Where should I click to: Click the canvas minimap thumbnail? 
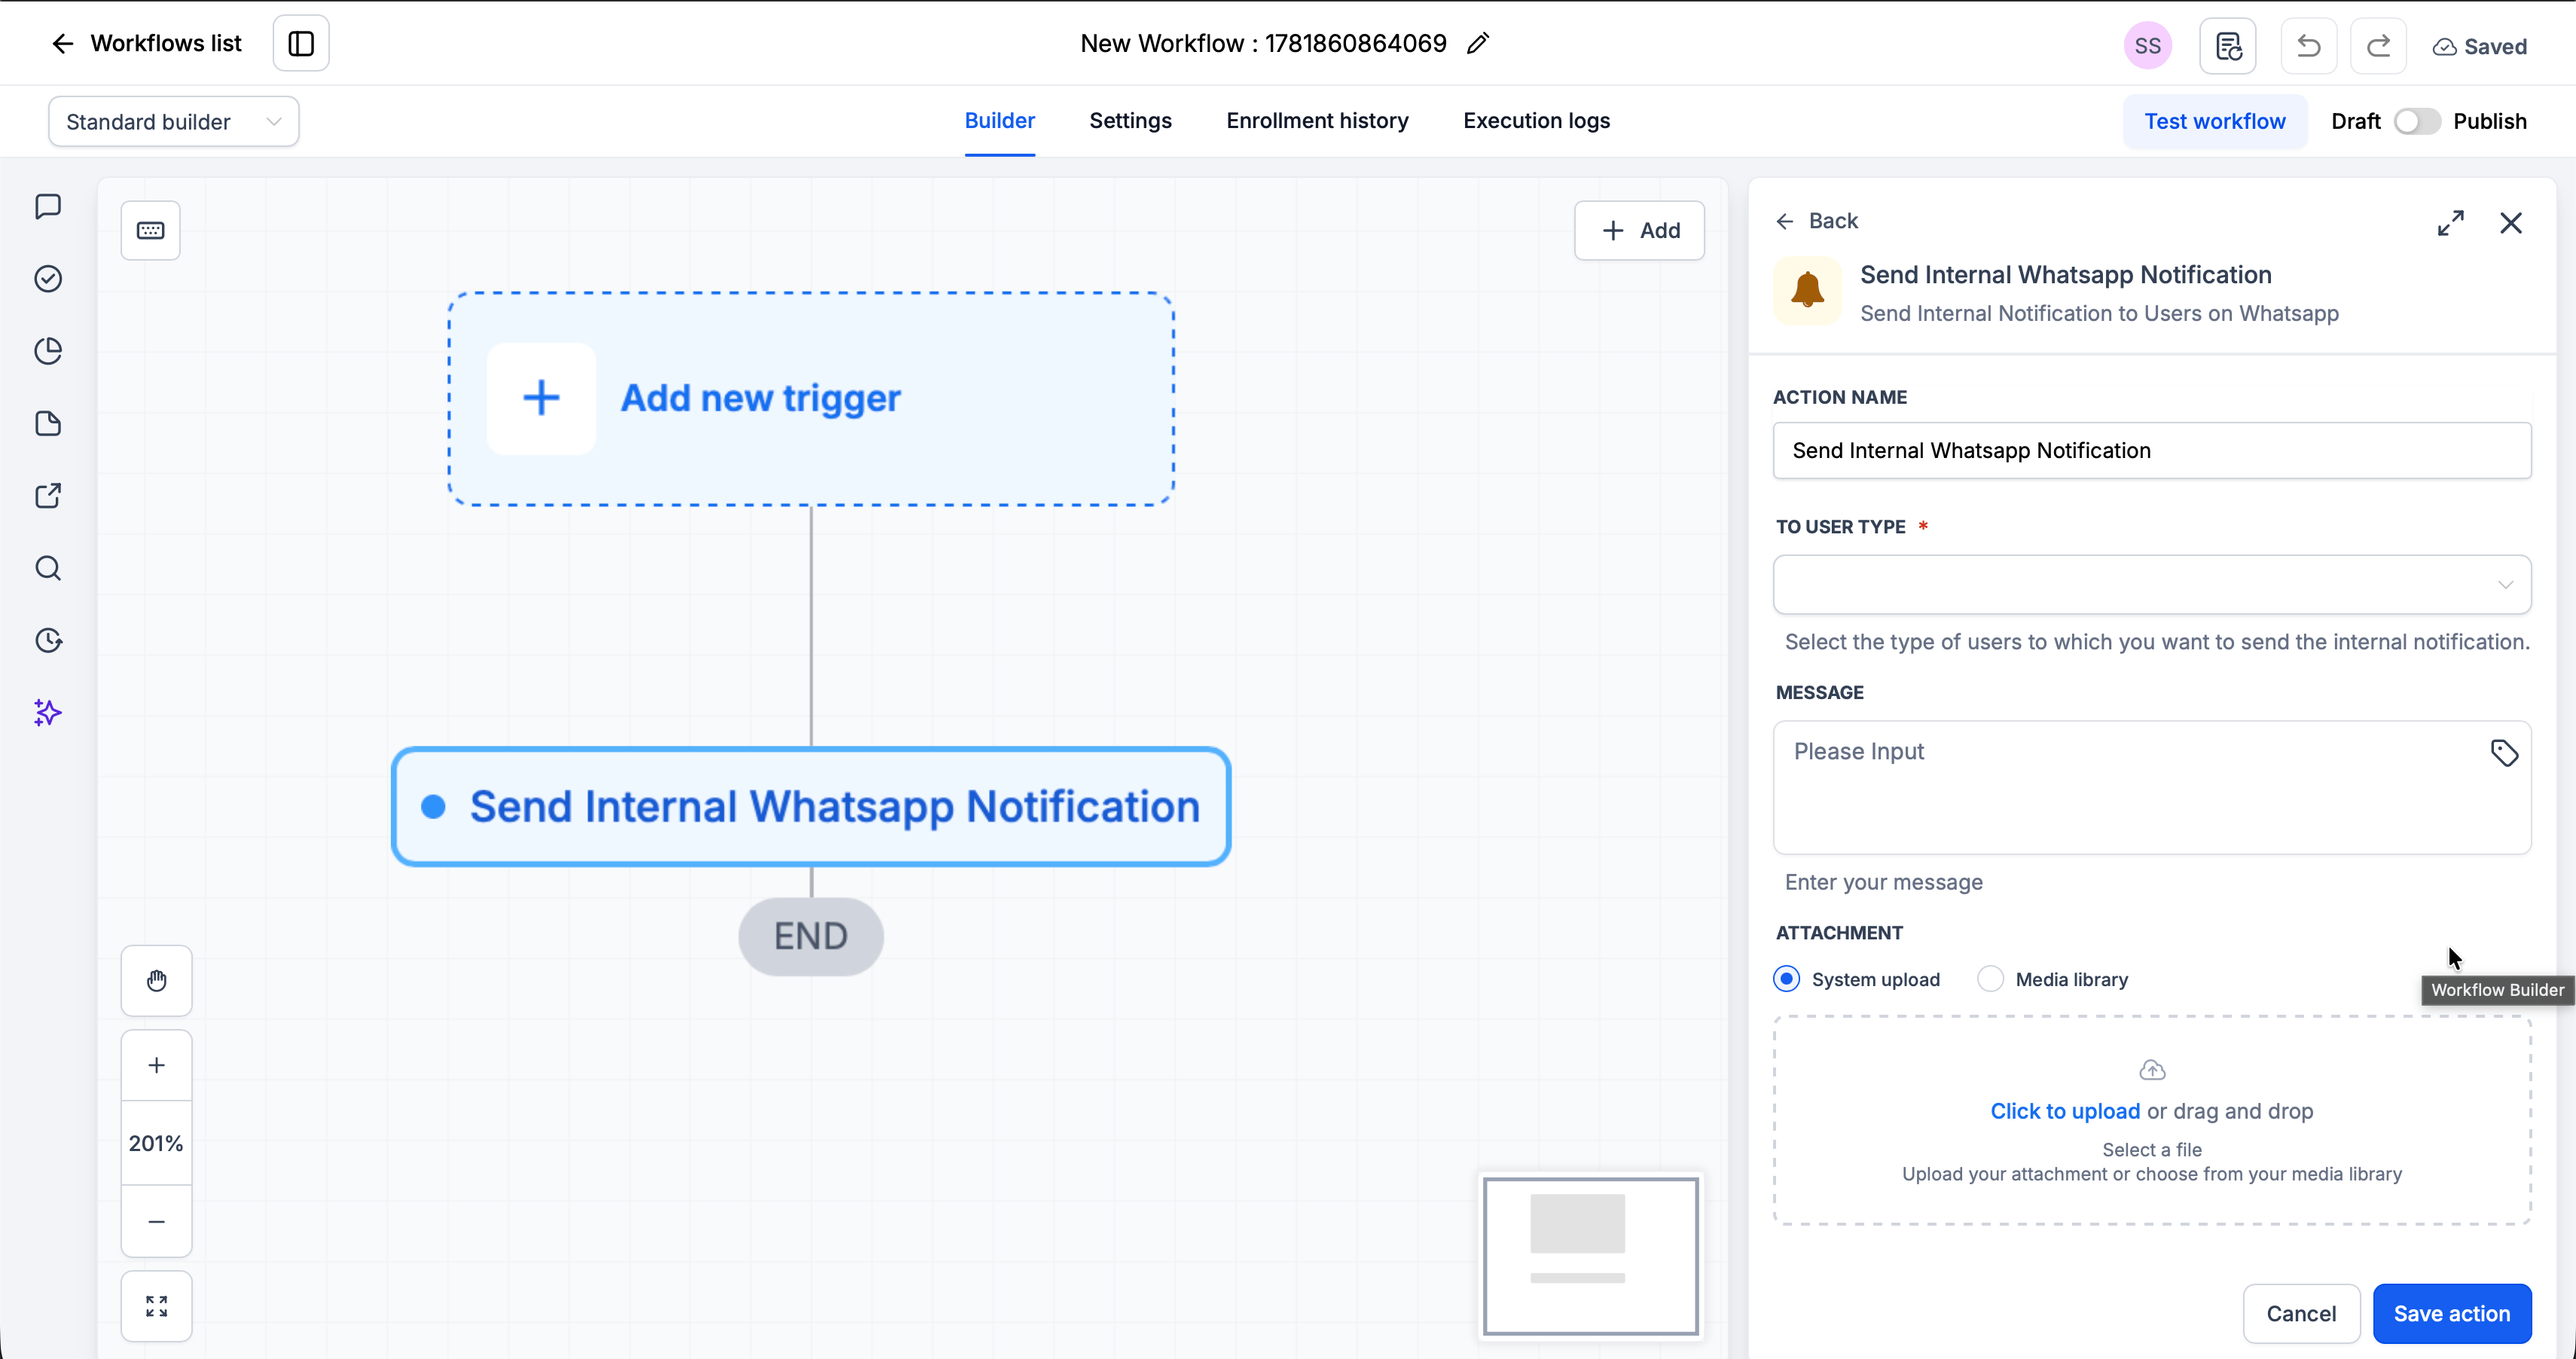(x=1590, y=1256)
